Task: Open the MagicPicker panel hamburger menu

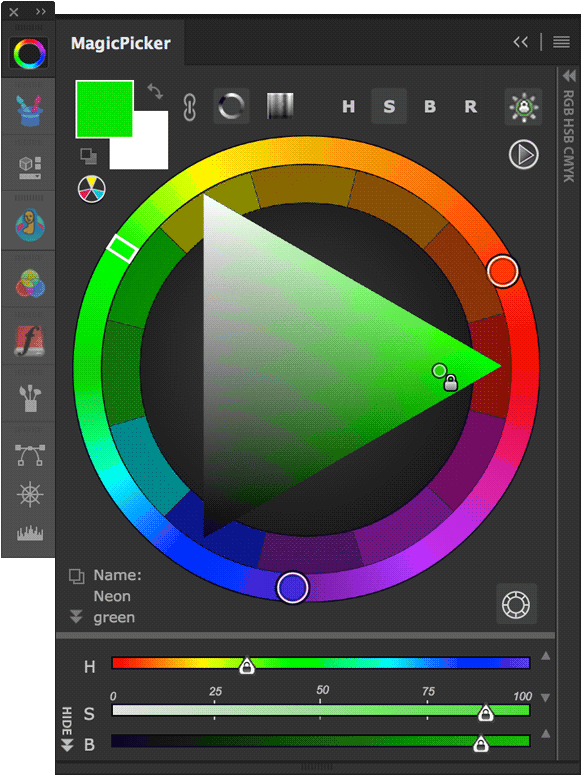Action: click(561, 42)
